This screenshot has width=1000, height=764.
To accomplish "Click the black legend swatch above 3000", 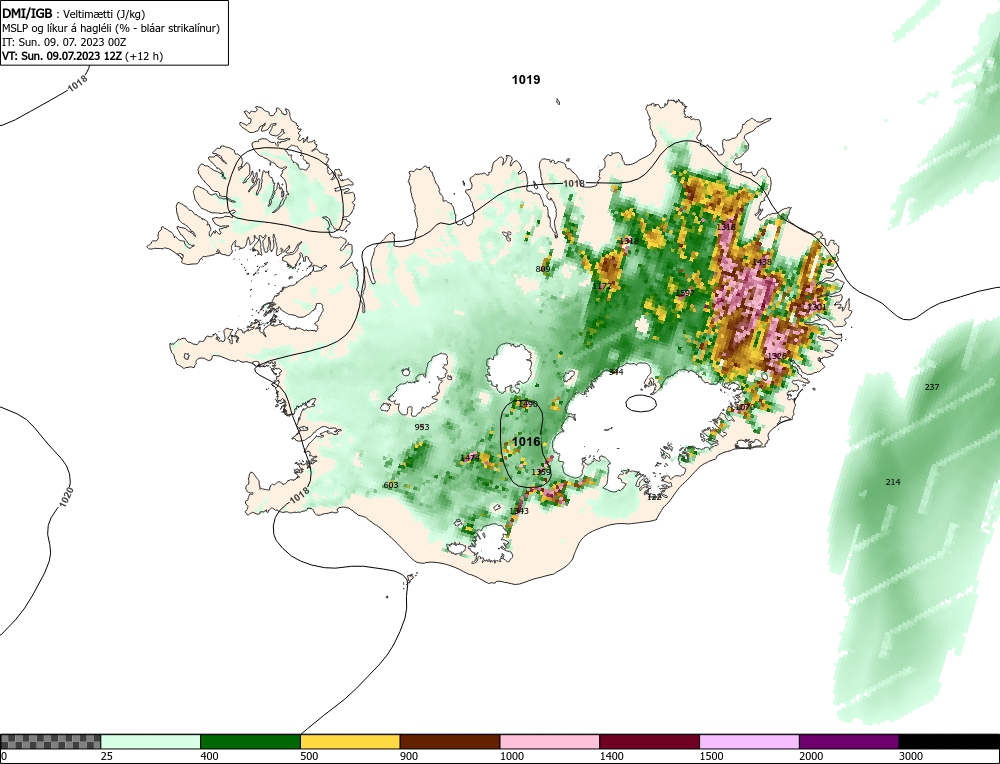I will [949, 741].
